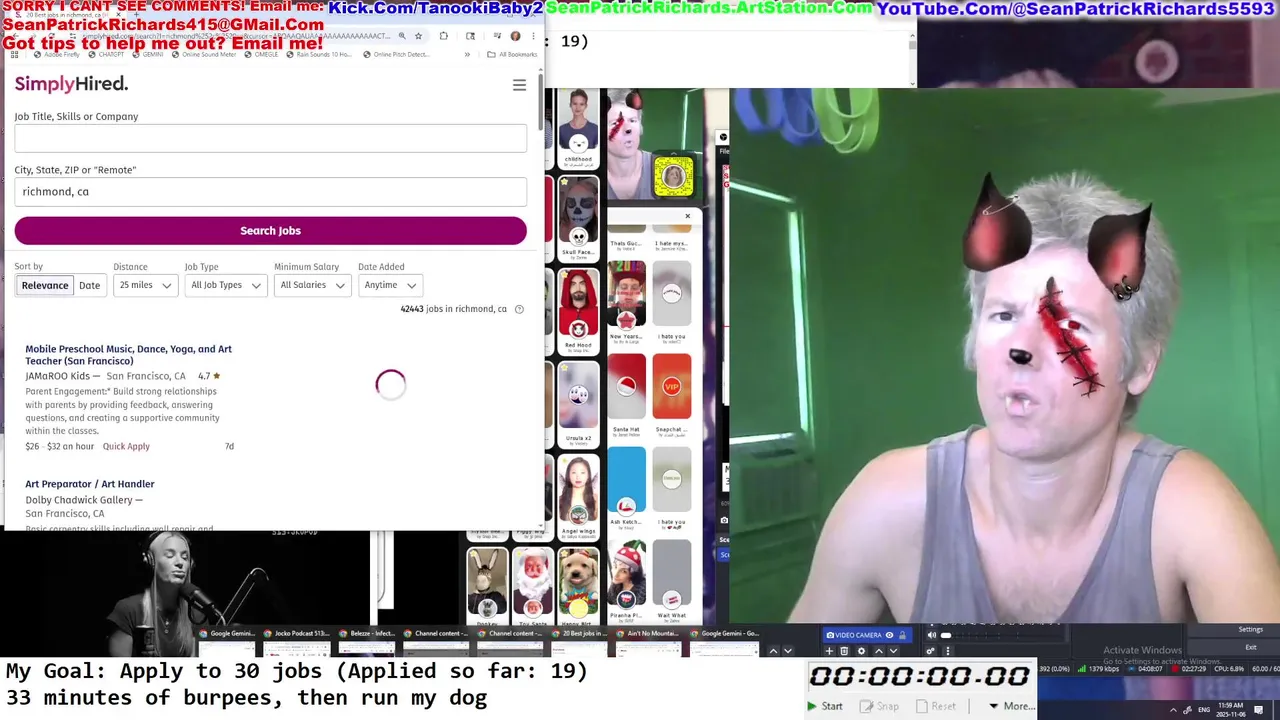Close the lens panel with the X
The image size is (1280, 720).
click(687, 216)
